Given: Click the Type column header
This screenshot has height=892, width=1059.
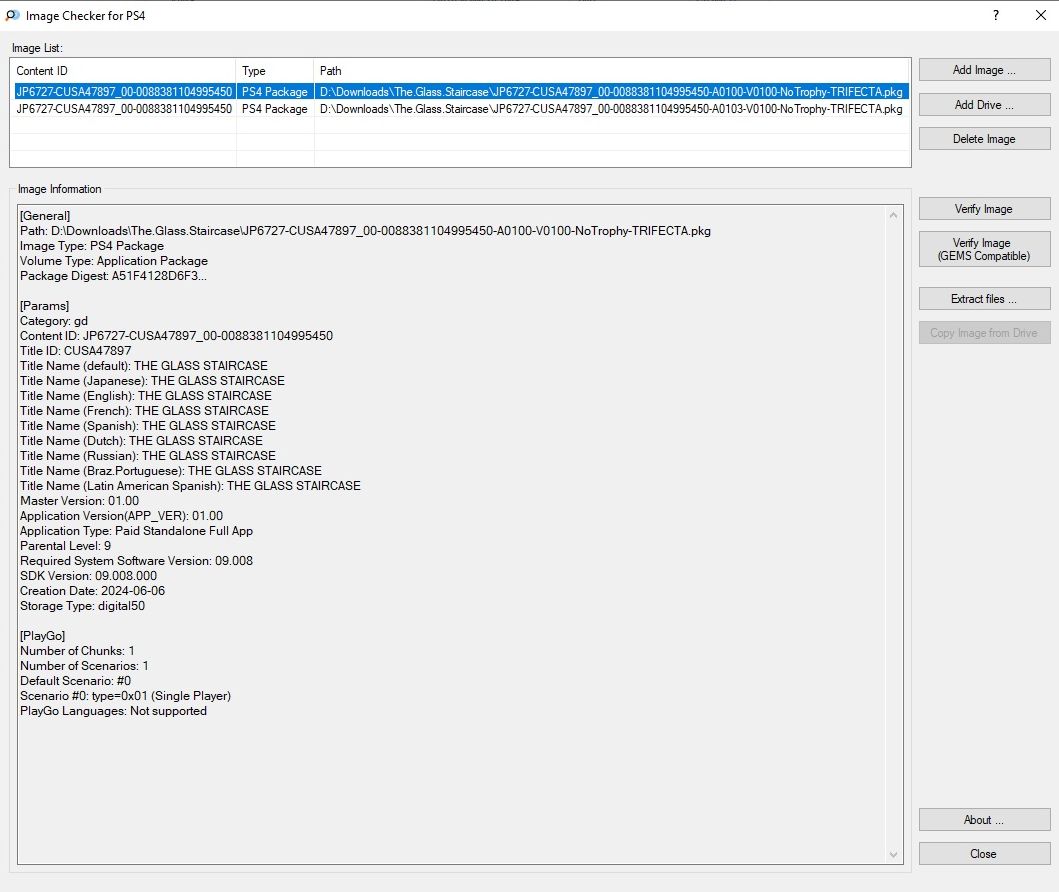Looking at the screenshot, I should pyautogui.click(x=275, y=70).
